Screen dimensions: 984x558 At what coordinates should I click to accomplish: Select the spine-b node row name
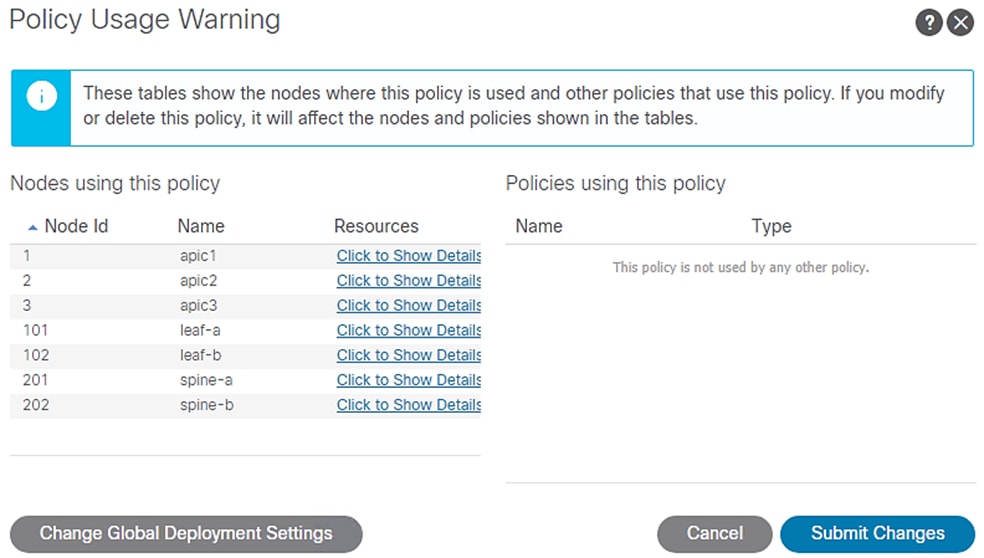[x=207, y=405]
